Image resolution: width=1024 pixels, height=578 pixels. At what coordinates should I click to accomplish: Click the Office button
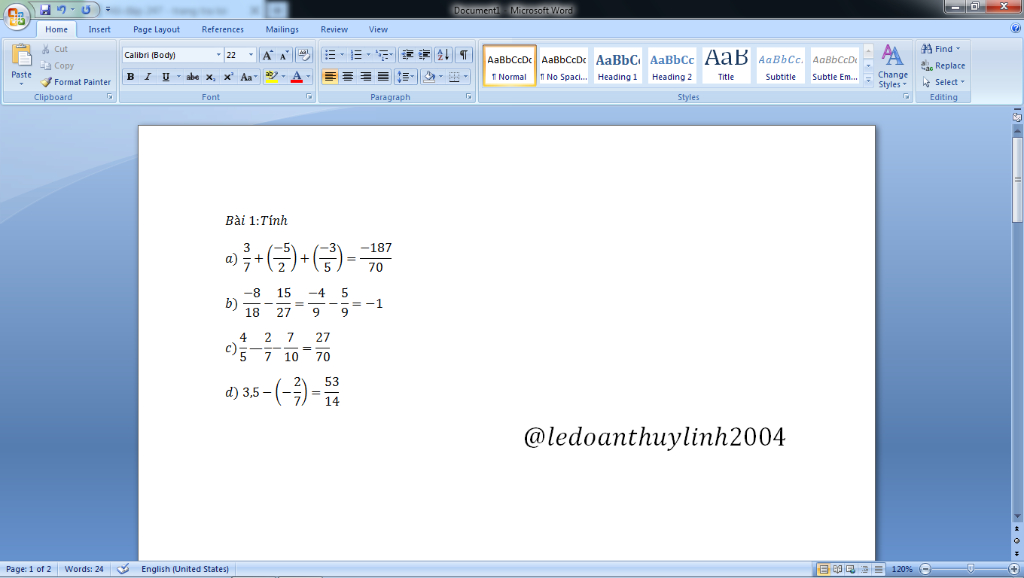(16, 16)
